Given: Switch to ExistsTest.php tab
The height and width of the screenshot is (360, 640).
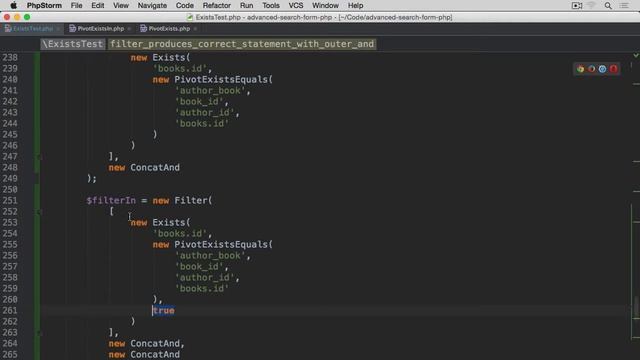Looking at the screenshot, I should click(x=33, y=29).
